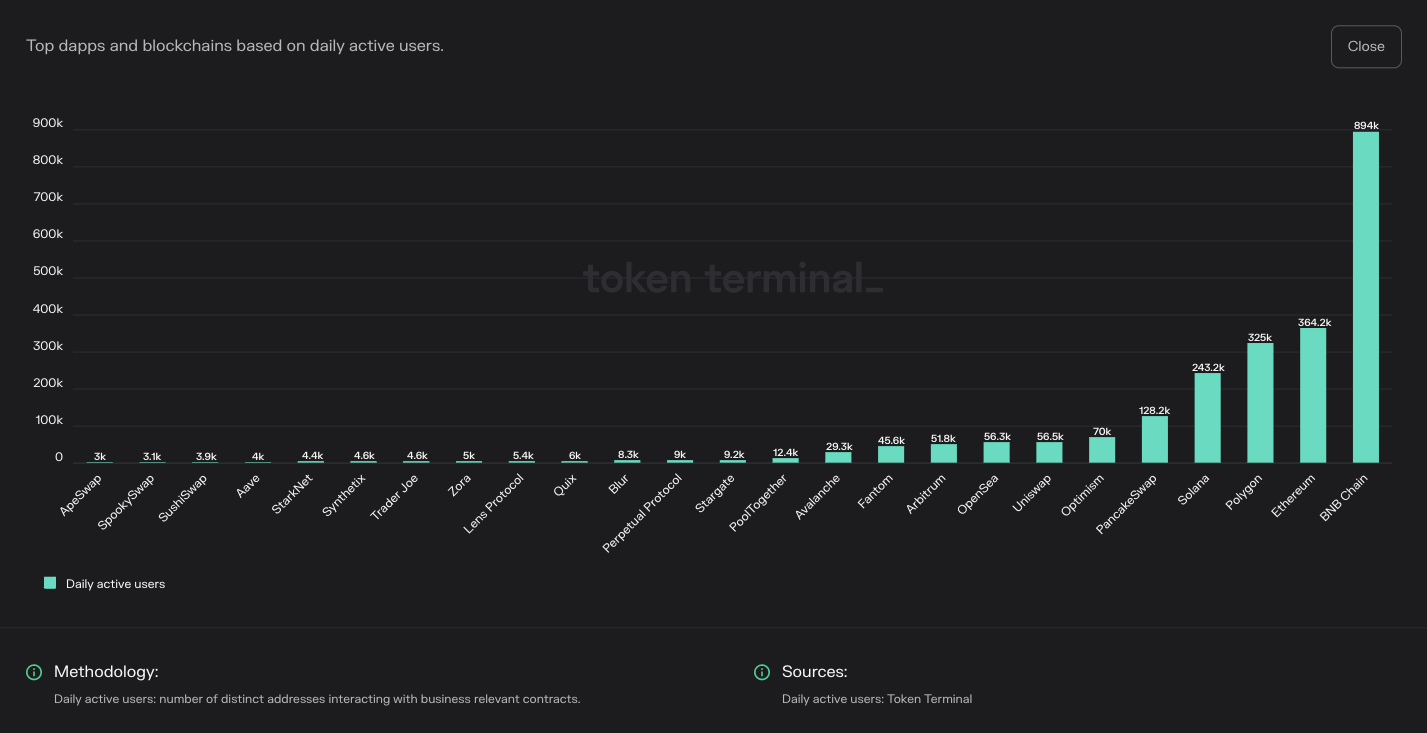Screen dimensions: 1427x733
Task: Click the ApeSwap axis label
Action: point(81,495)
